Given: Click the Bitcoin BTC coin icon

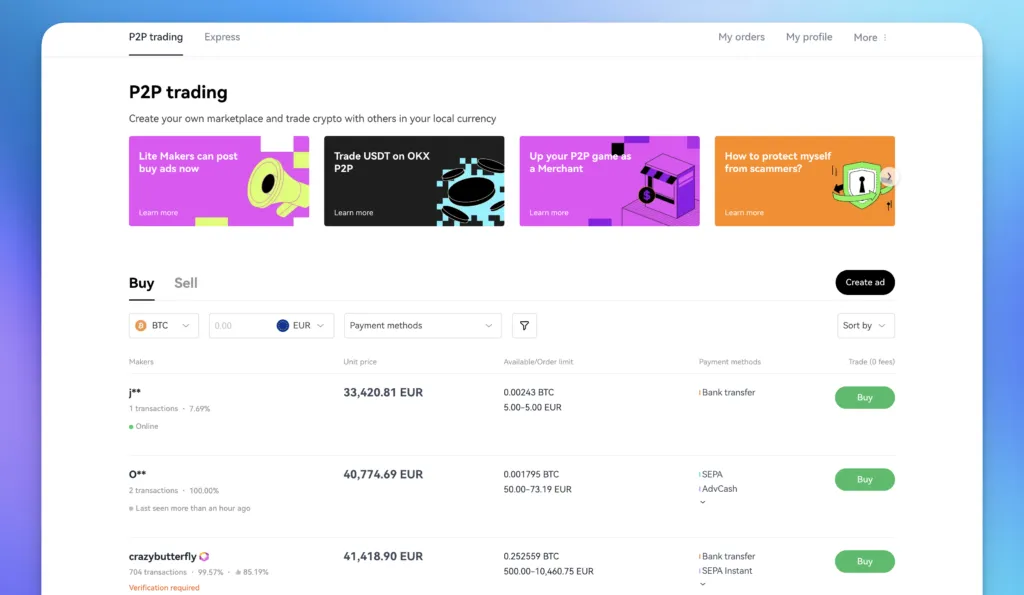Looking at the screenshot, I should pyautogui.click(x=141, y=326).
